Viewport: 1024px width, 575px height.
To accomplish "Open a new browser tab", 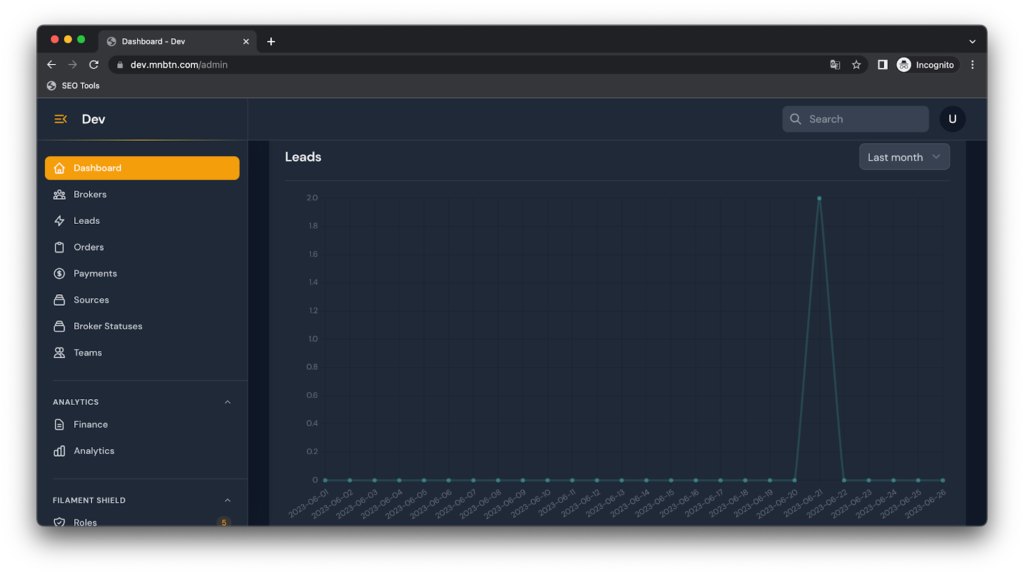I will point(271,41).
